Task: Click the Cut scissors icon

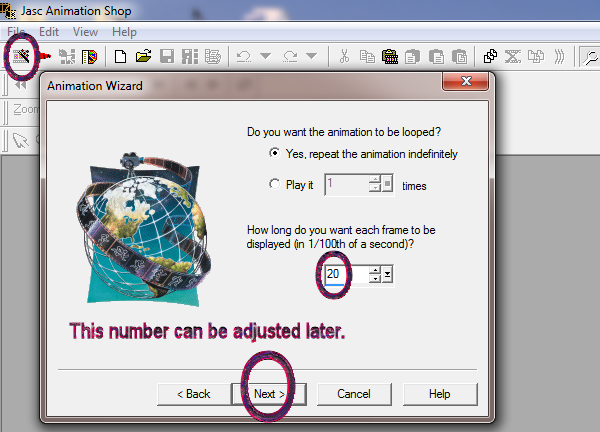Action: click(x=344, y=57)
